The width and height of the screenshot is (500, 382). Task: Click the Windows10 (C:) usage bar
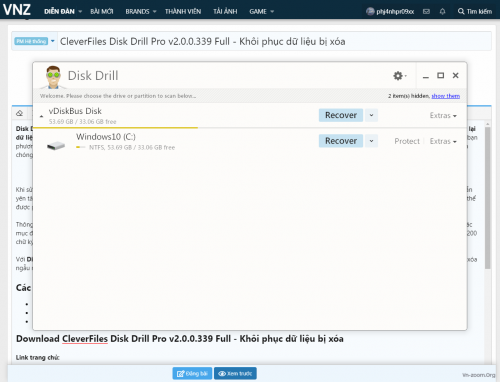81,147
